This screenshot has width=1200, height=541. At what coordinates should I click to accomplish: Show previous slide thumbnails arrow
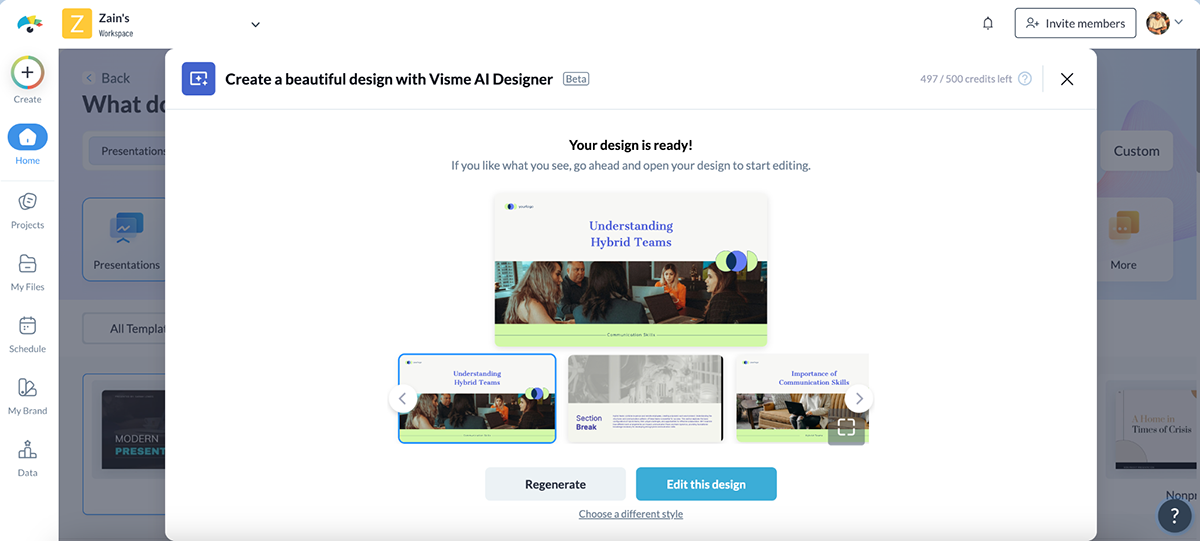tap(402, 398)
